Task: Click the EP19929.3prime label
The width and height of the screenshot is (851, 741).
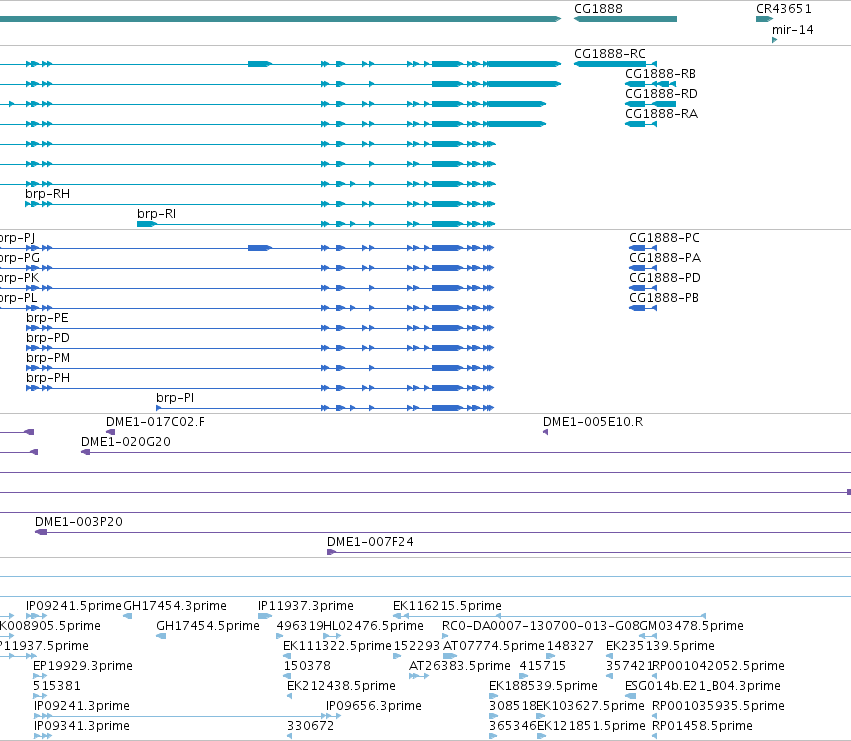Action: tap(82, 666)
